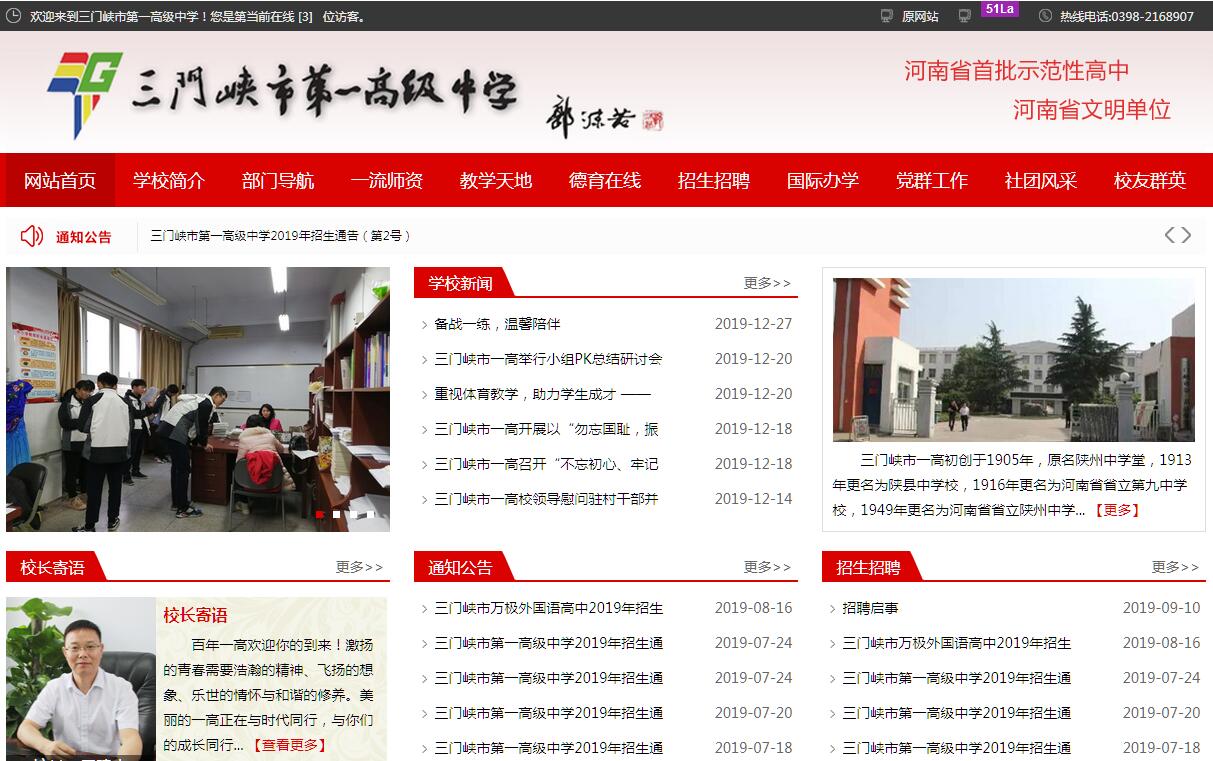The width and height of the screenshot is (1213, 761).
Task: Select the last slideshow indicator dot
Action: (x=371, y=514)
